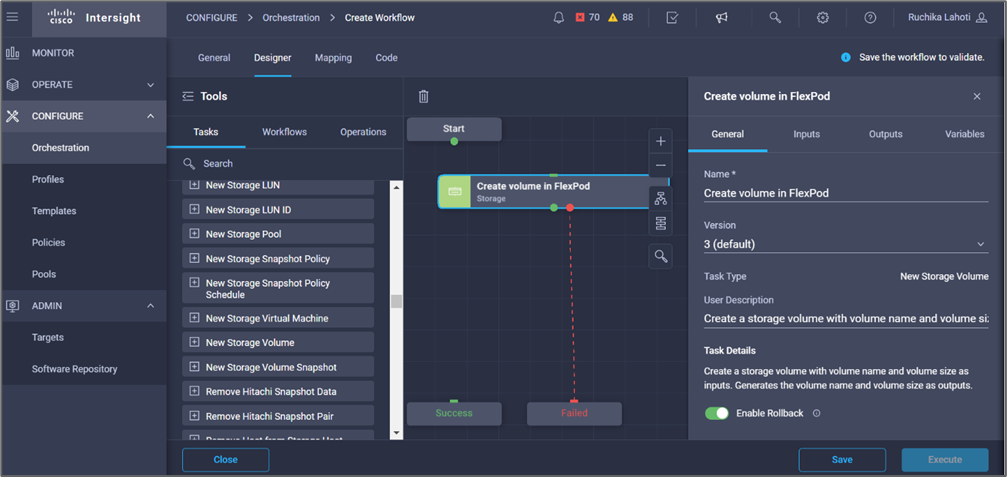Viewport: 1007px width, 477px height.
Task: Expand New Storage Volume task entry
Action: point(195,343)
